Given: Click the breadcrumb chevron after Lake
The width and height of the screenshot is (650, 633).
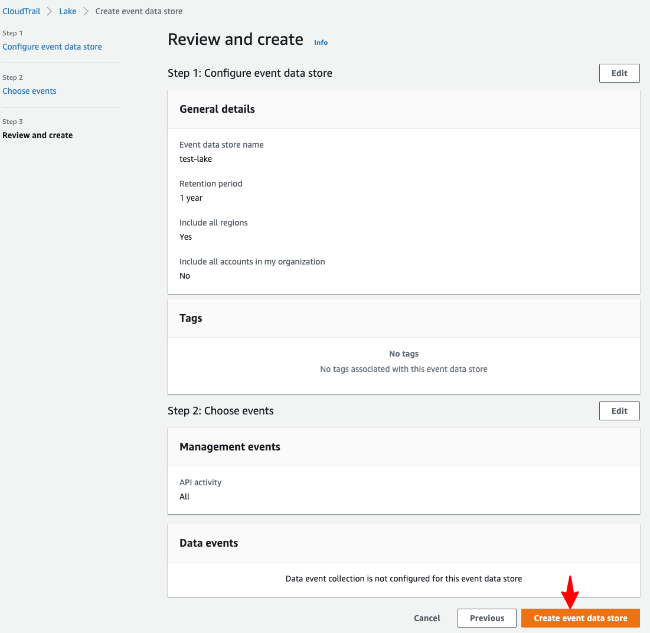Looking at the screenshot, I should point(86,11).
